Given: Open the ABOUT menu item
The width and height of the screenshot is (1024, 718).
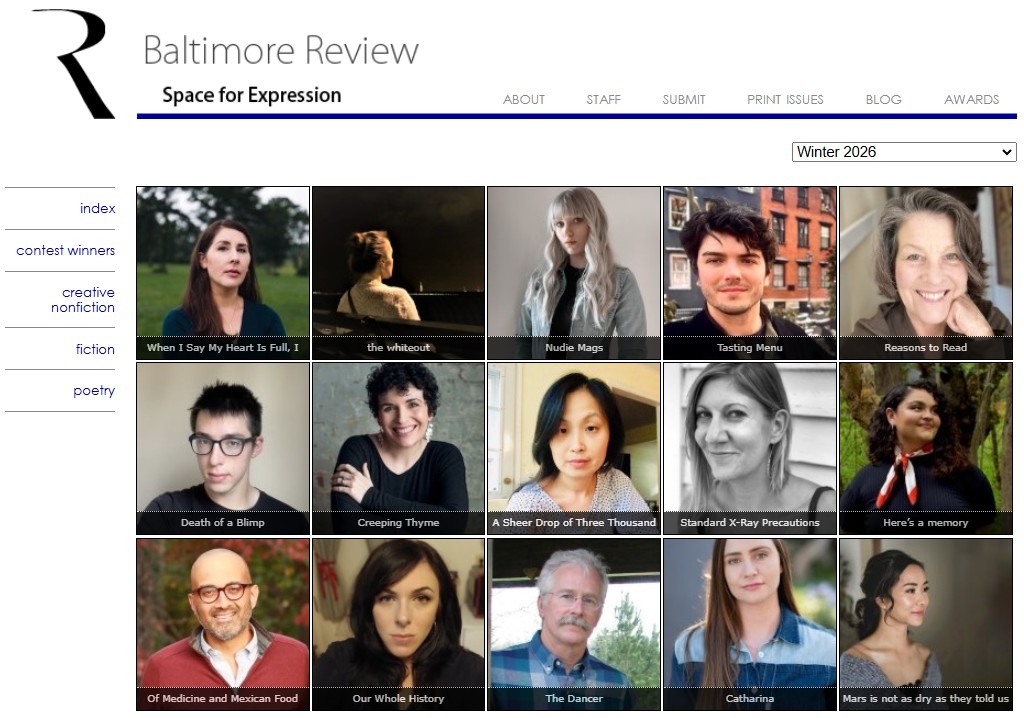Looking at the screenshot, I should [523, 100].
